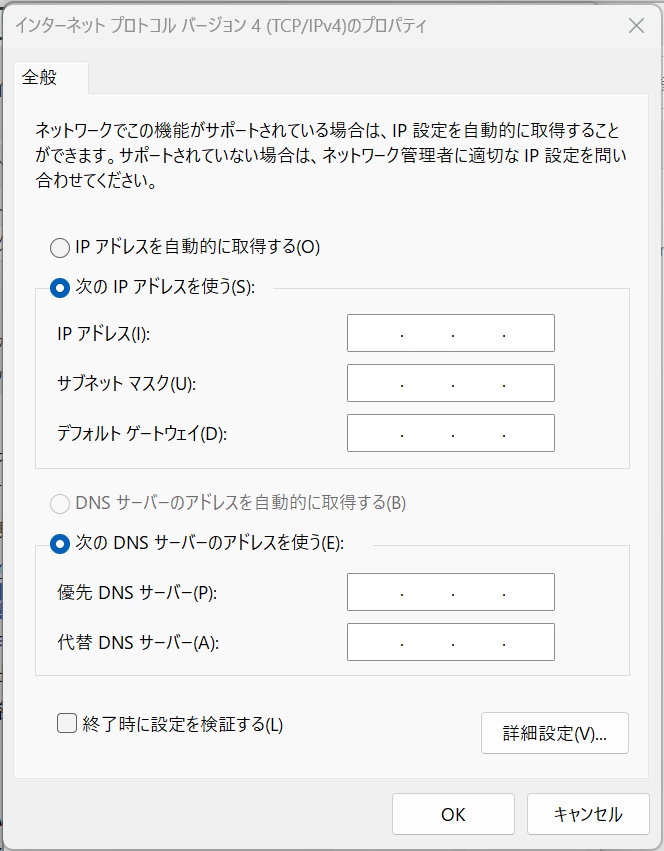Enable '終了時に設定を検証する' checkbox
Screen dimensions: 664x851
68,724
